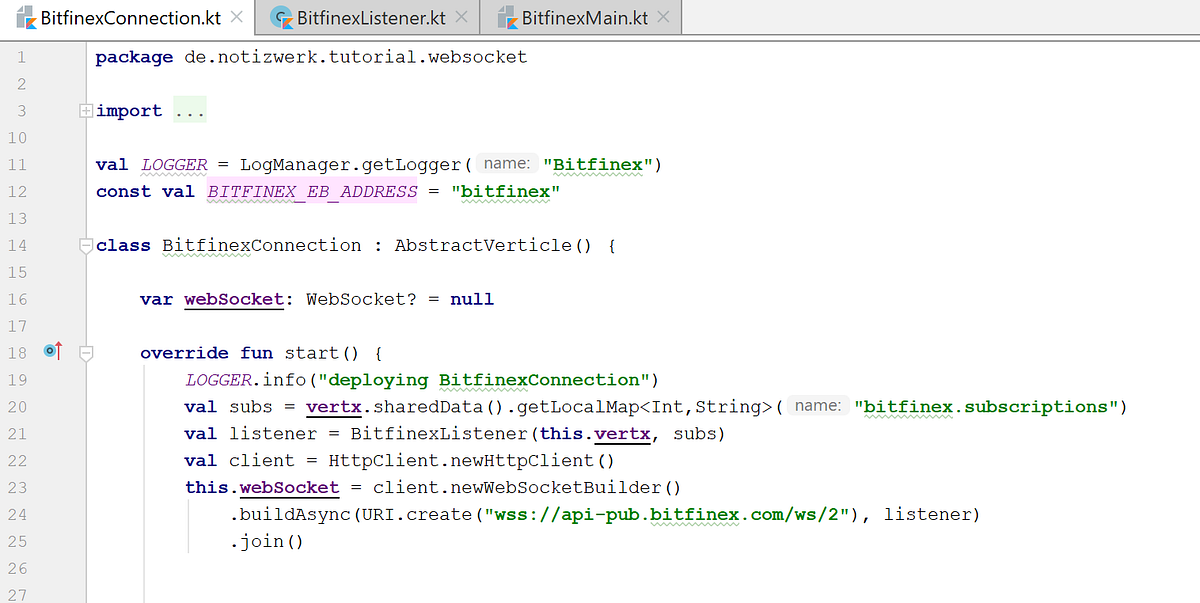Click the plus icon beside the import statement
The width and height of the screenshot is (1200, 603).
pyautogui.click(x=86, y=110)
